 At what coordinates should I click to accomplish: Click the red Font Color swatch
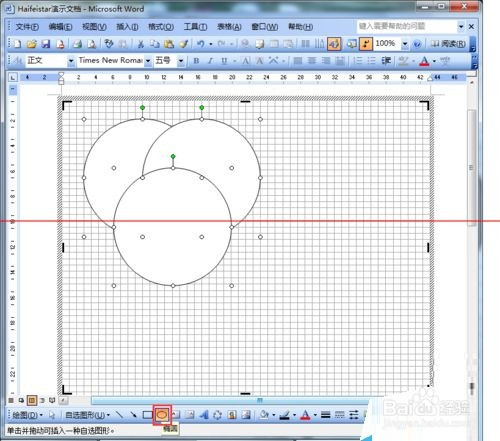coord(305,415)
